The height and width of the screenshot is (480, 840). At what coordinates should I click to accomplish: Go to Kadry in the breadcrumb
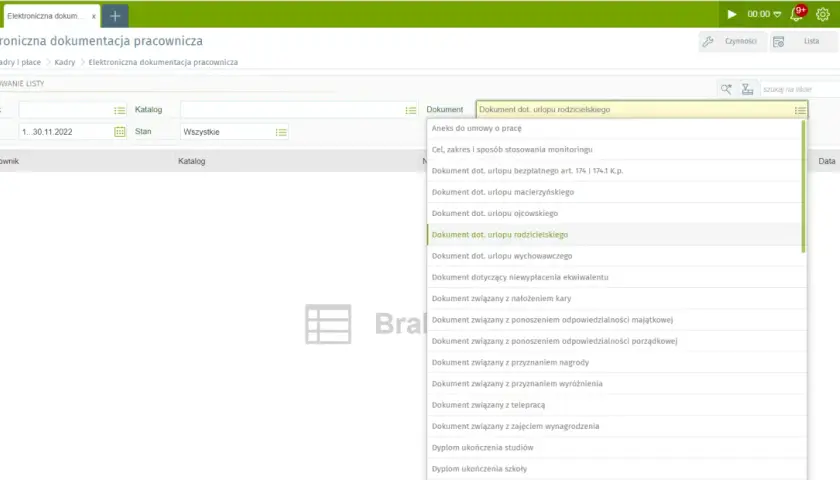65,62
